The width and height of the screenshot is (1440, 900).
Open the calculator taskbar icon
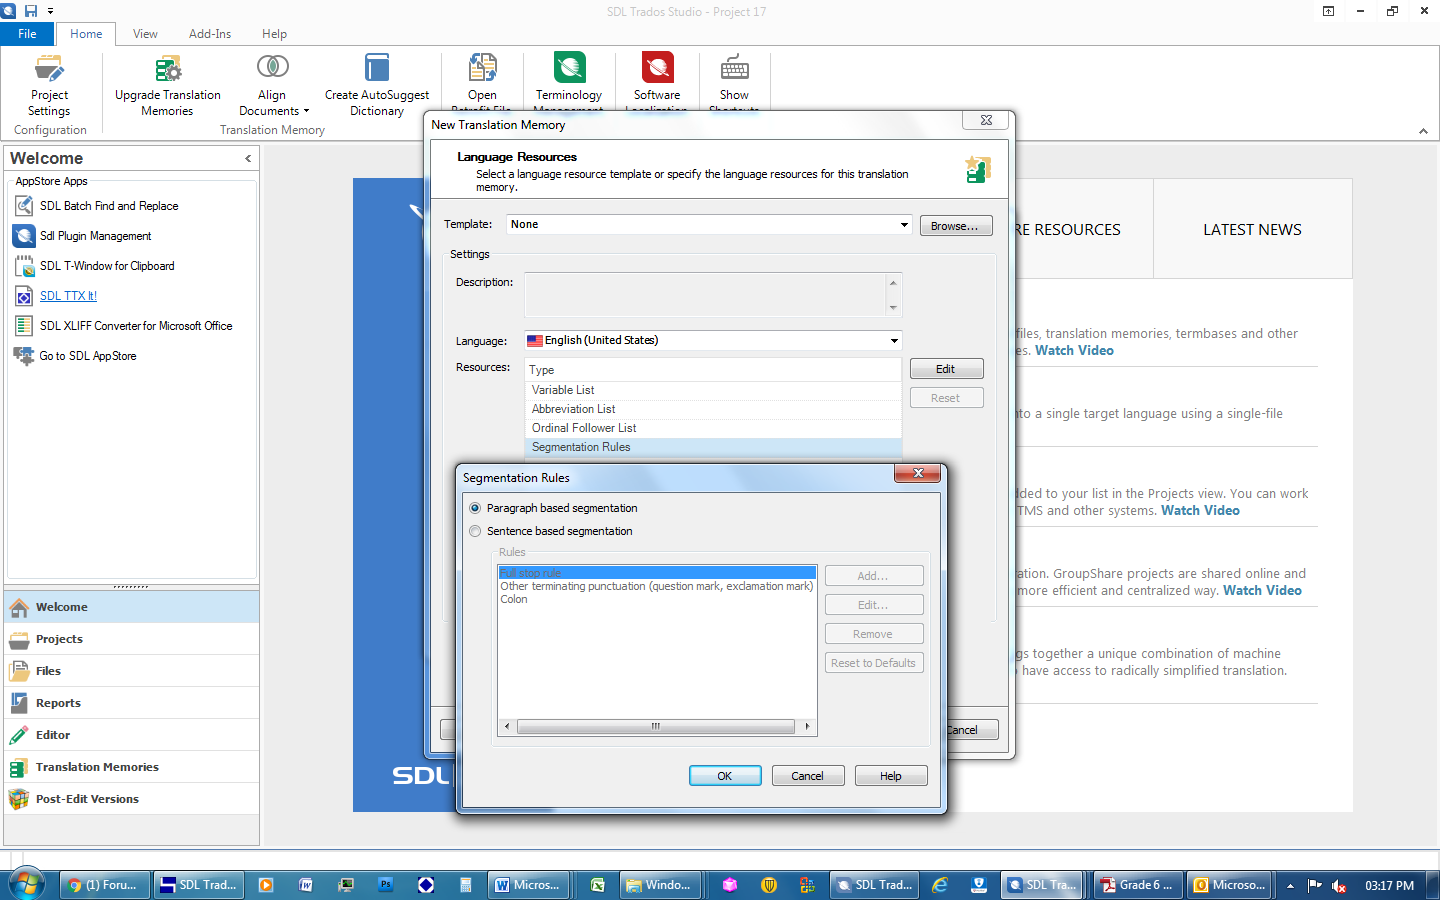465,885
